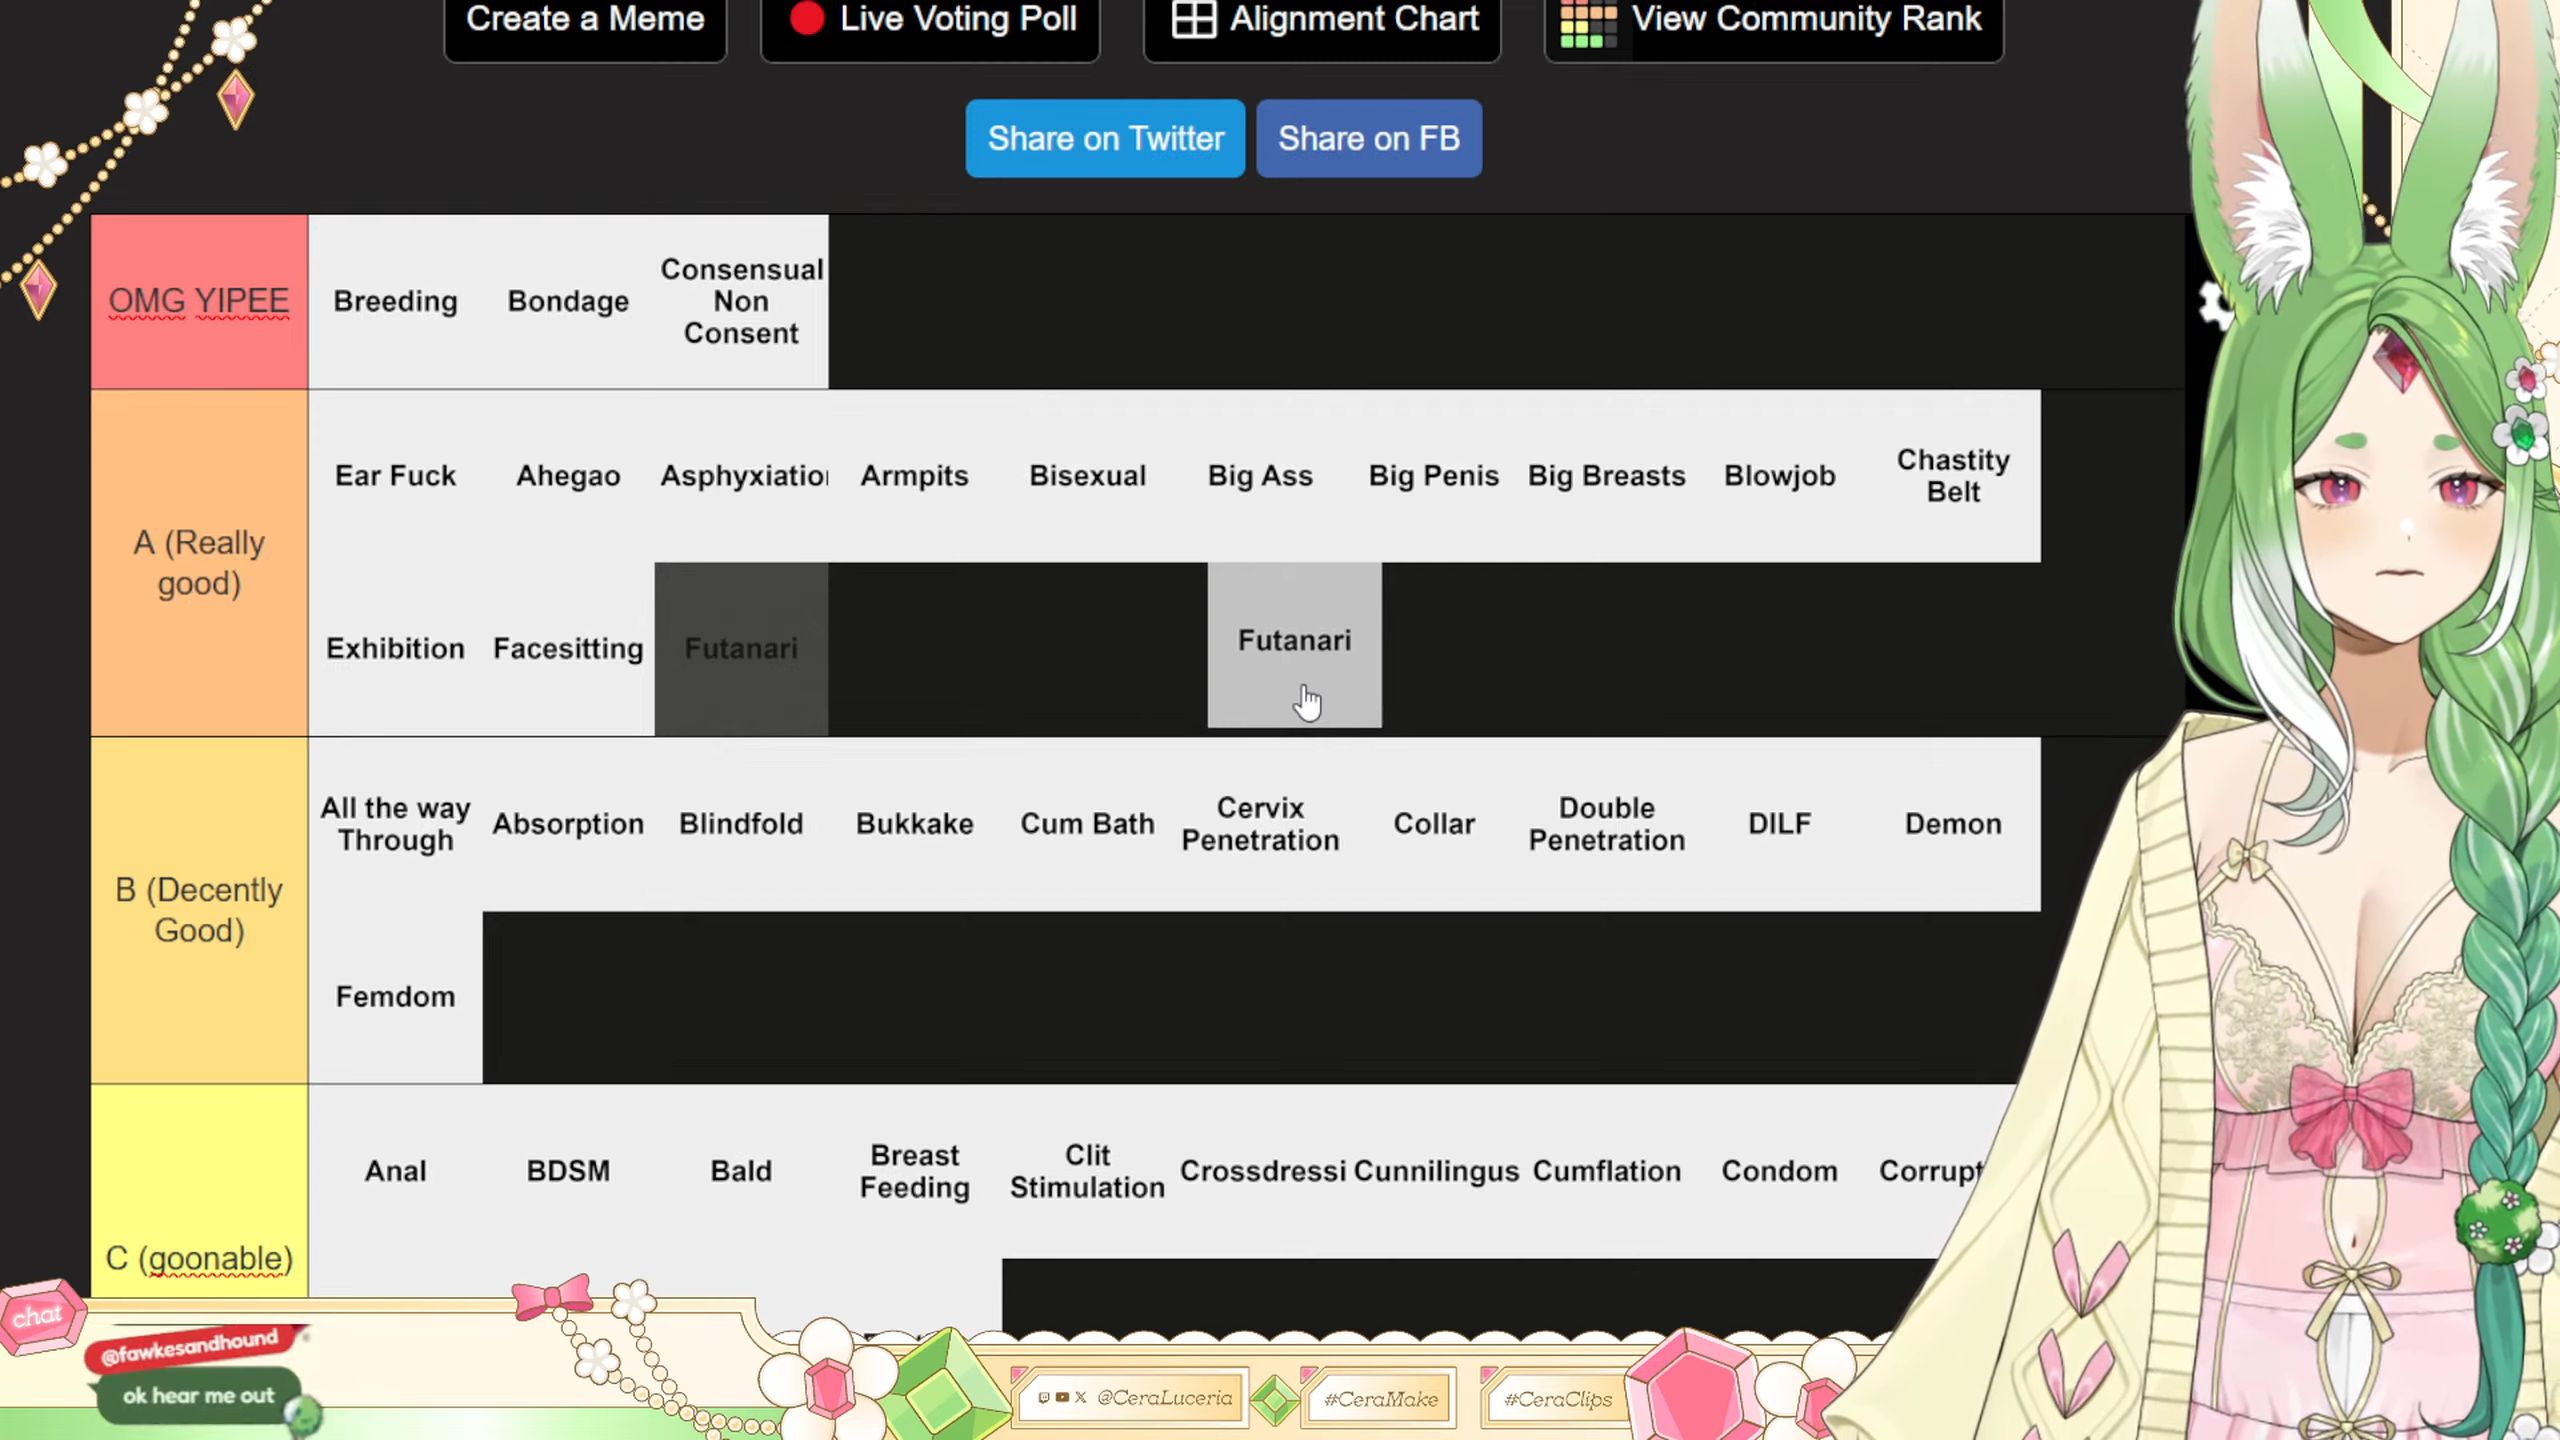2560x1440 pixels.
Task: Click the pink chat gem icon
Action: click(x=40, y=1316)
